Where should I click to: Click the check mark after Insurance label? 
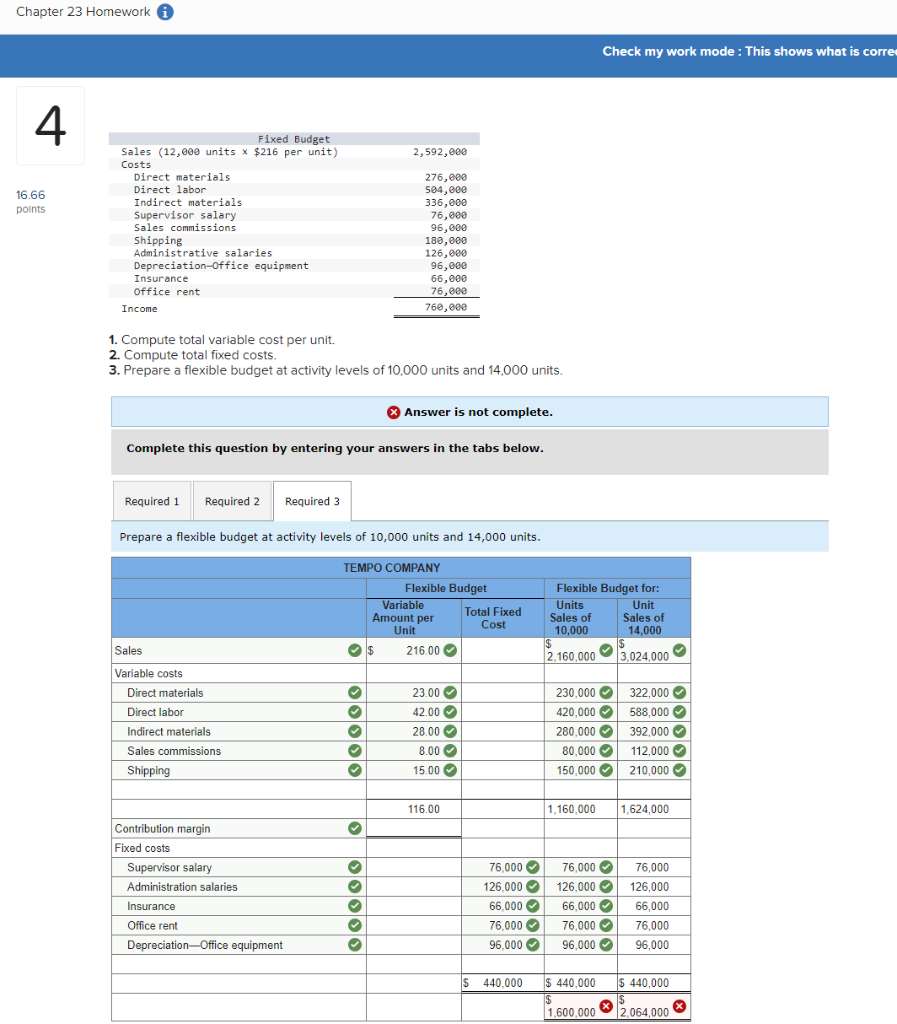click(354, 906)
